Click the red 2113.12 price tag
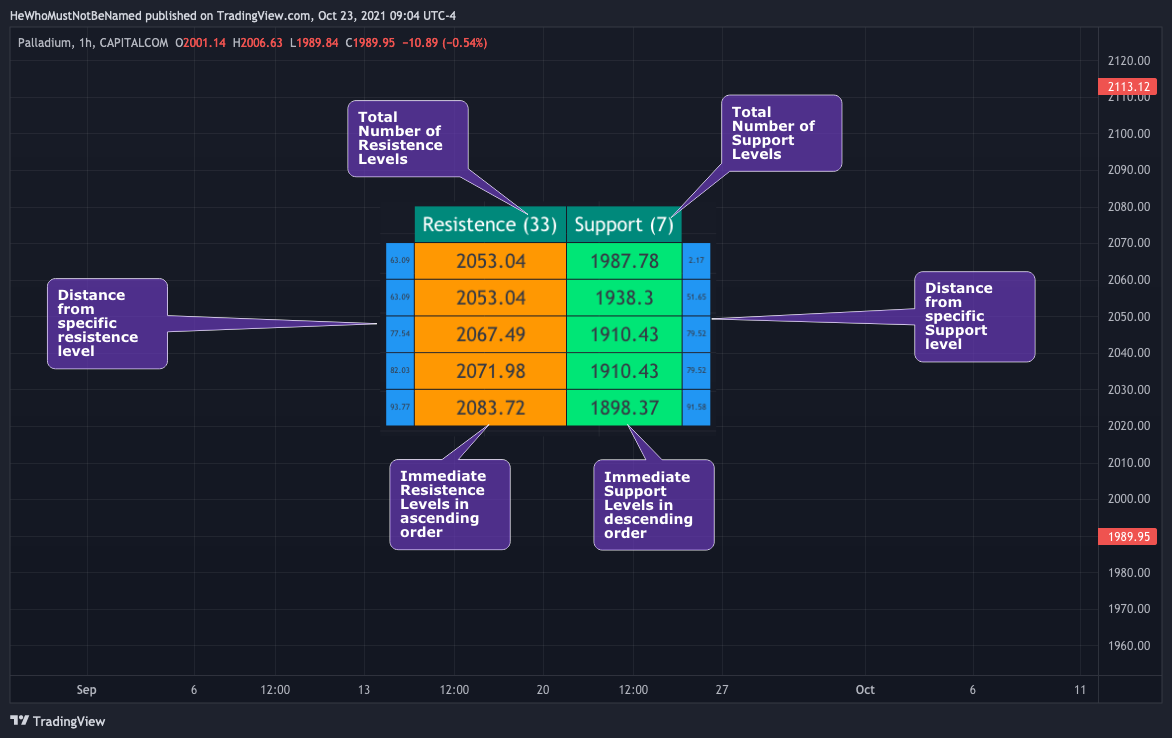The image size is (1172, 738). [1127, 87]
